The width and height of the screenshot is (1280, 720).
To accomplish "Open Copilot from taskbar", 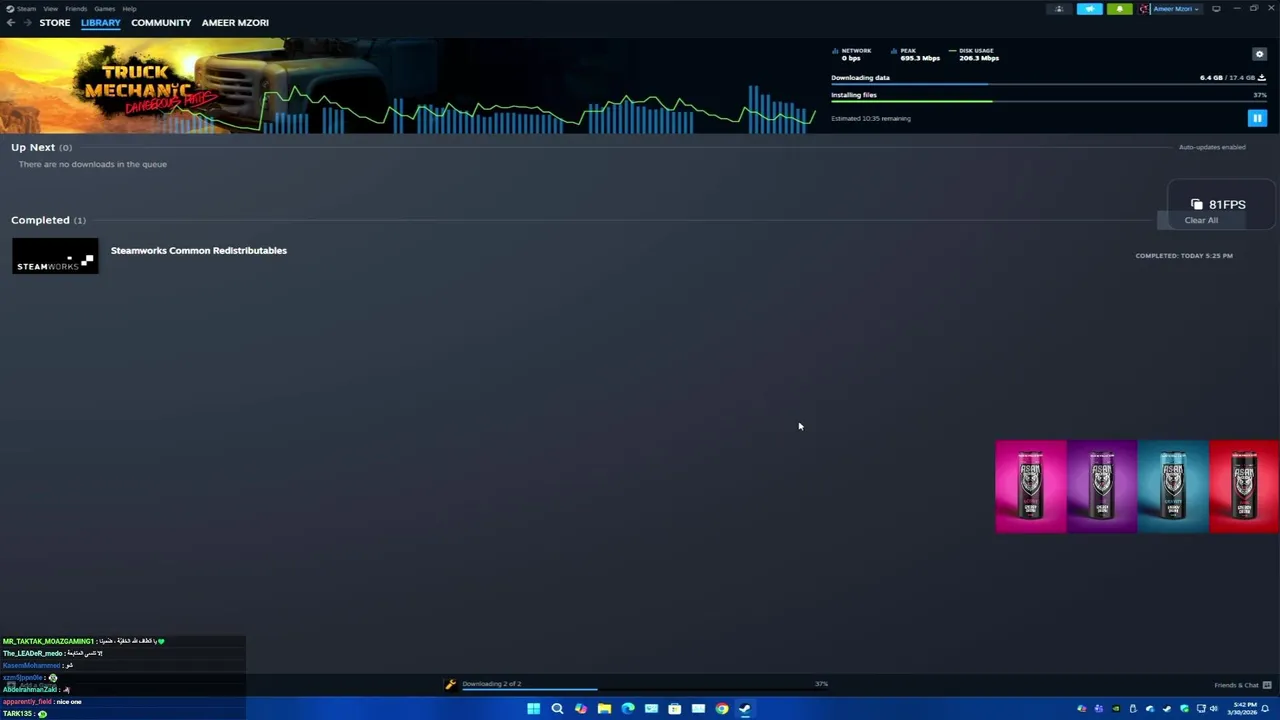I will click(581, 709).
